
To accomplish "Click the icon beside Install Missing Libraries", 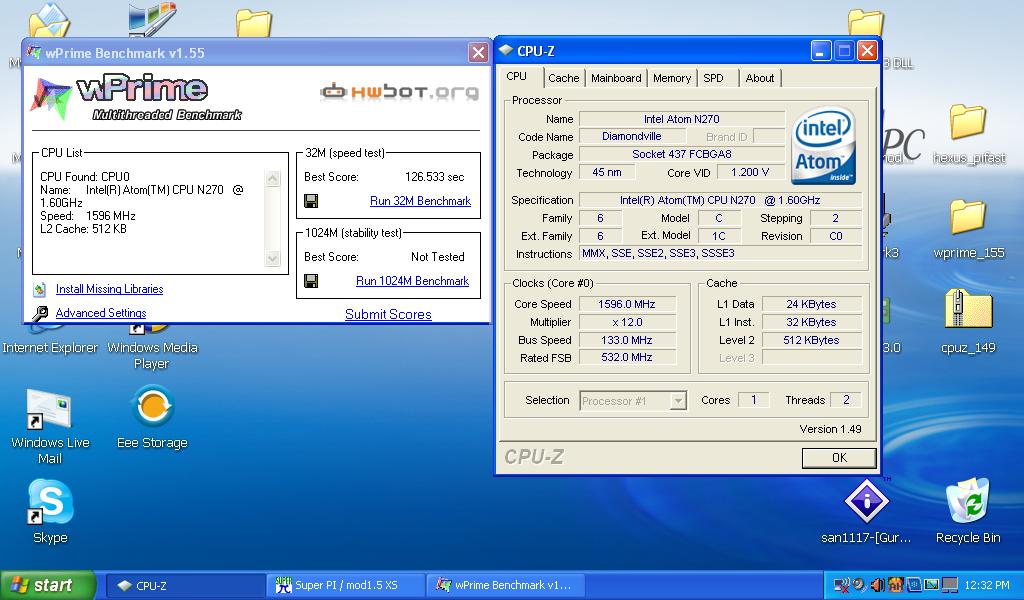I will pyautogui.click(x=40, y=289).
